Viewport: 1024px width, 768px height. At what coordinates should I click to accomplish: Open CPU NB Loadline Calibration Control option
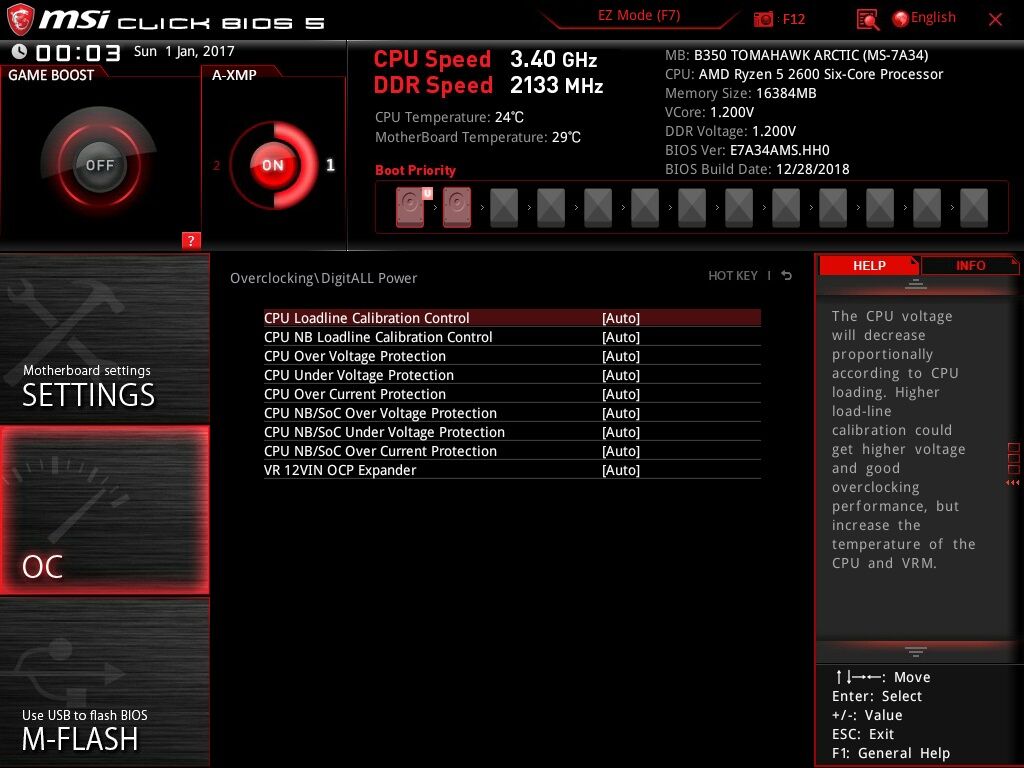point(512,337)
